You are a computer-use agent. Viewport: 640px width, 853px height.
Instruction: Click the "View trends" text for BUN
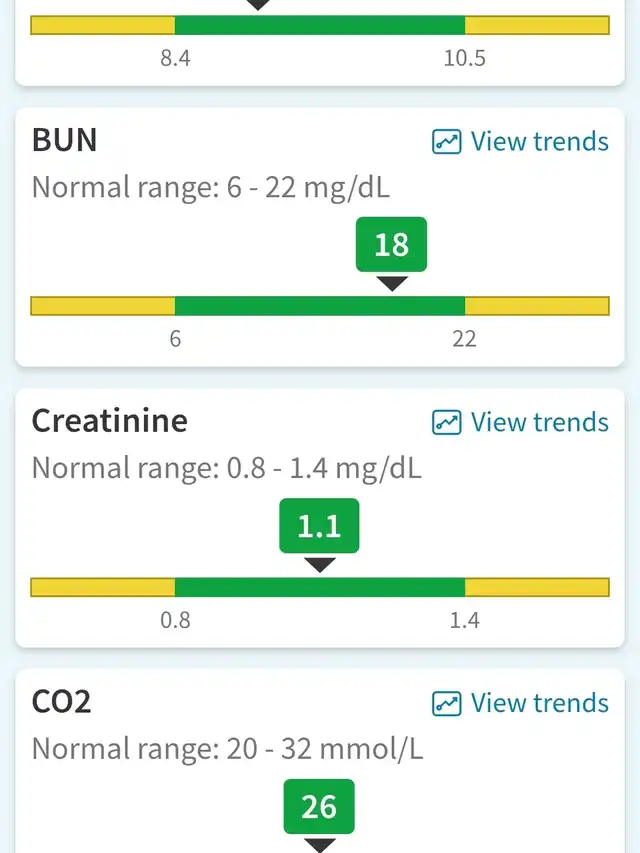539,142
